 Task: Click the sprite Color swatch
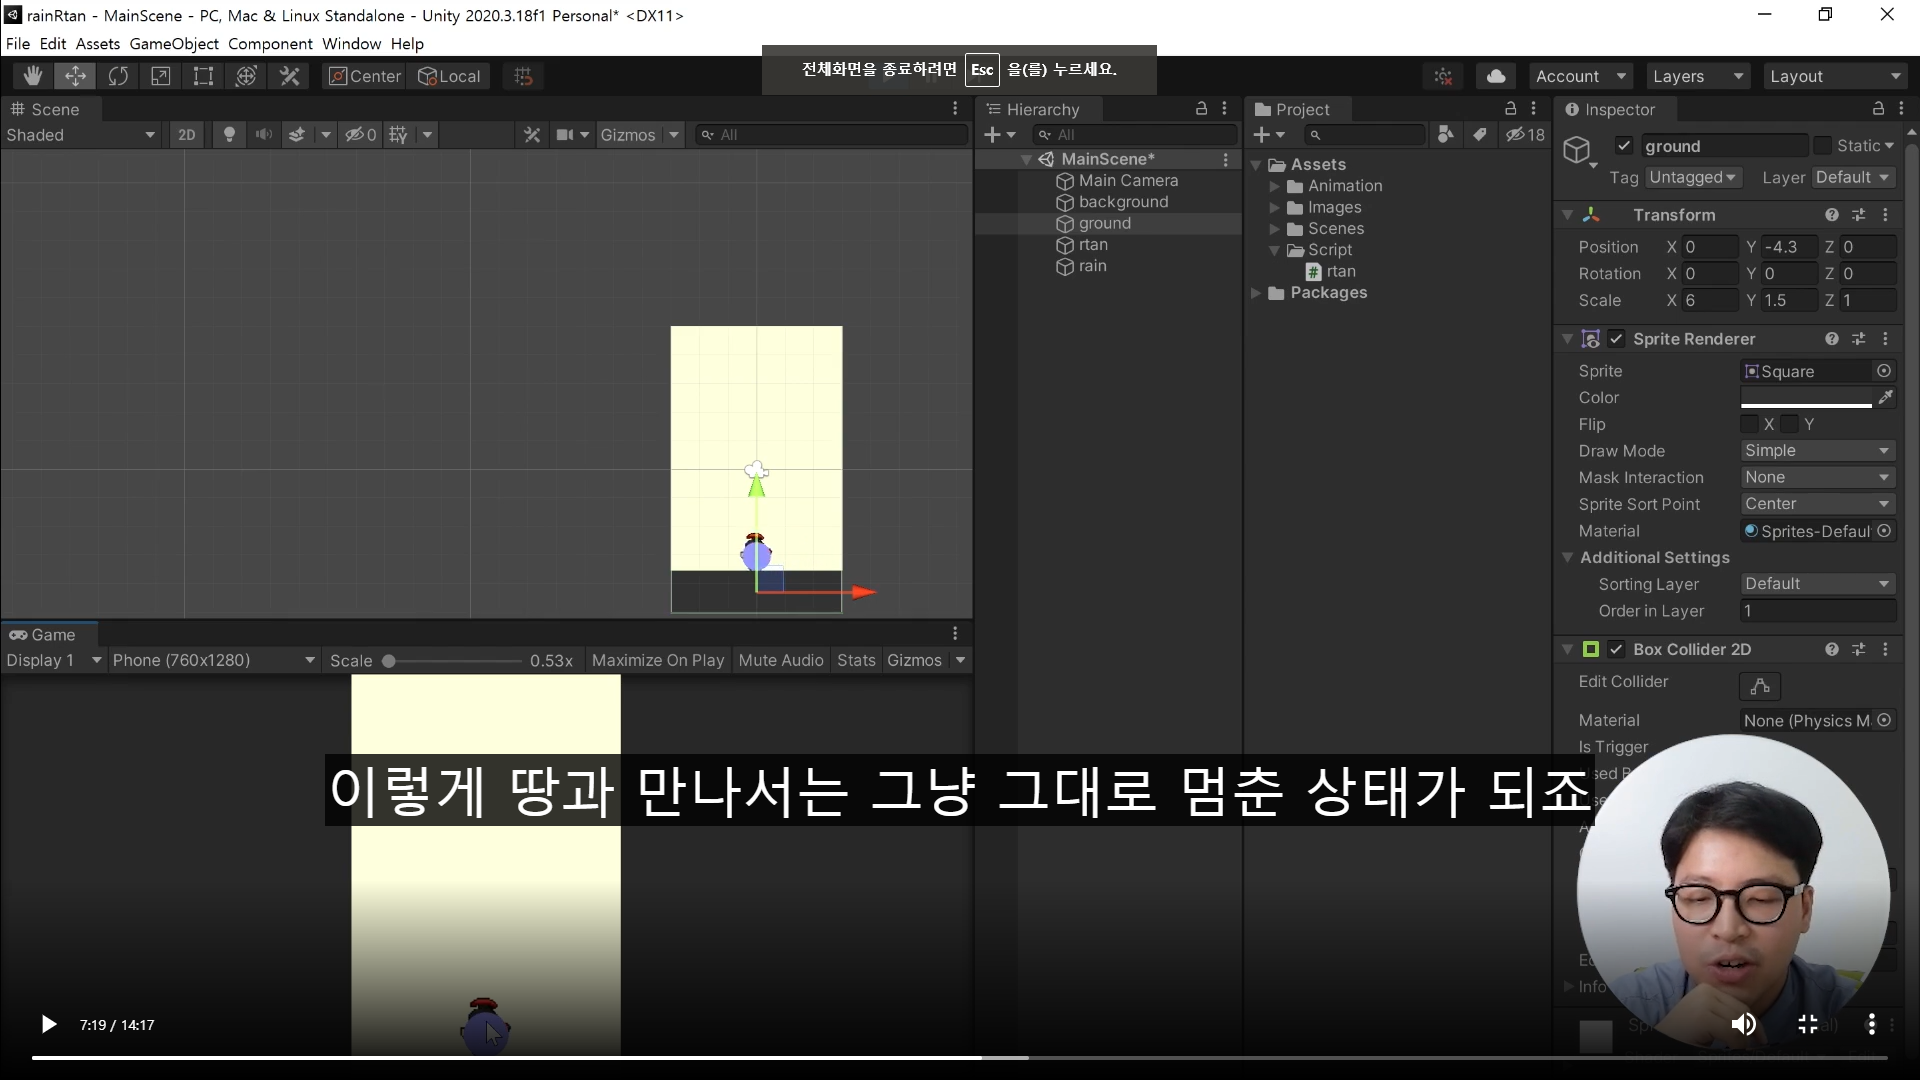(x=1806, y=398)
